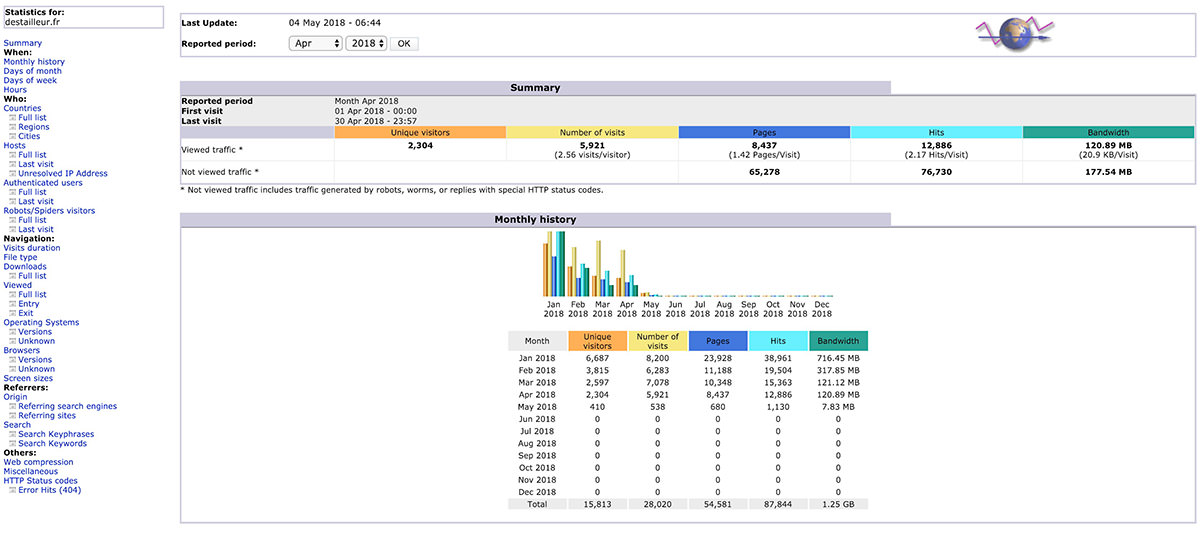Click the icon beside Error Hits (404)

(13, 491)
